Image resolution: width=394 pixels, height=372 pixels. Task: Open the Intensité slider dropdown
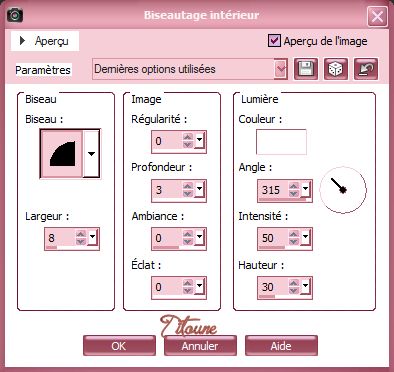(x=305, y=237)
